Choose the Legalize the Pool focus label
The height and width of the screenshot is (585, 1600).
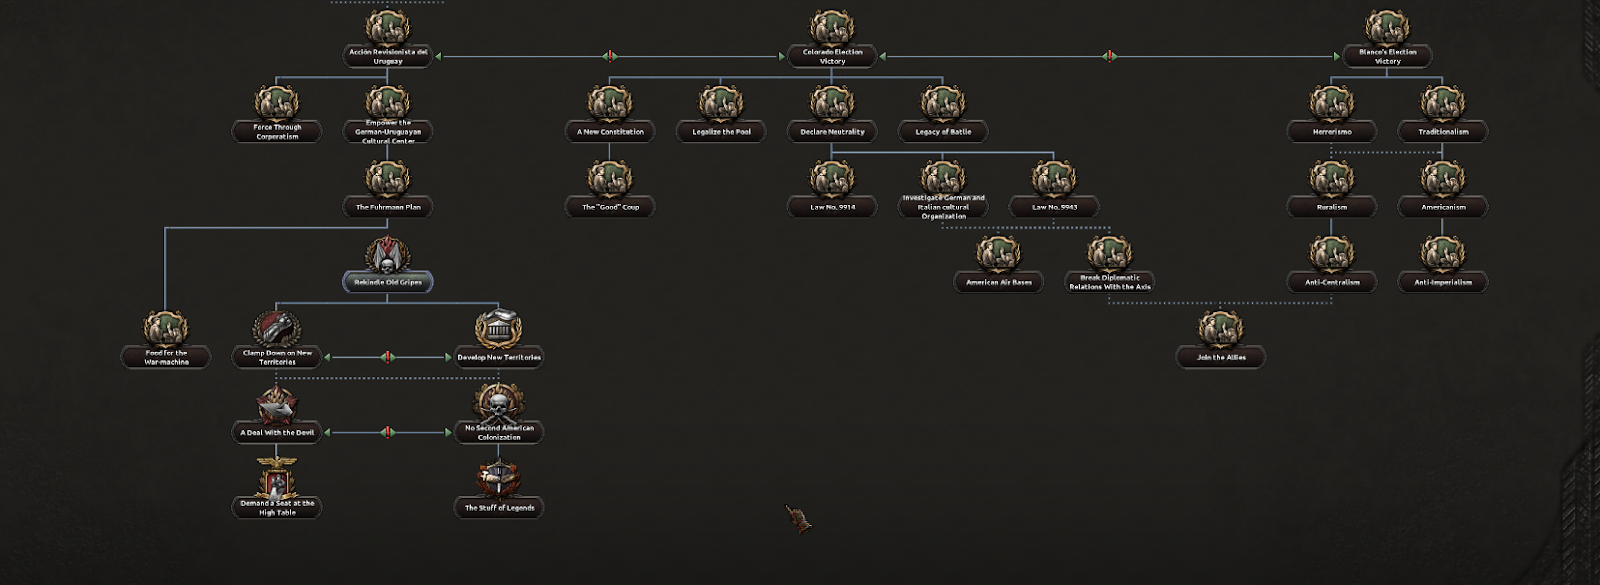[x=721, y=132]
